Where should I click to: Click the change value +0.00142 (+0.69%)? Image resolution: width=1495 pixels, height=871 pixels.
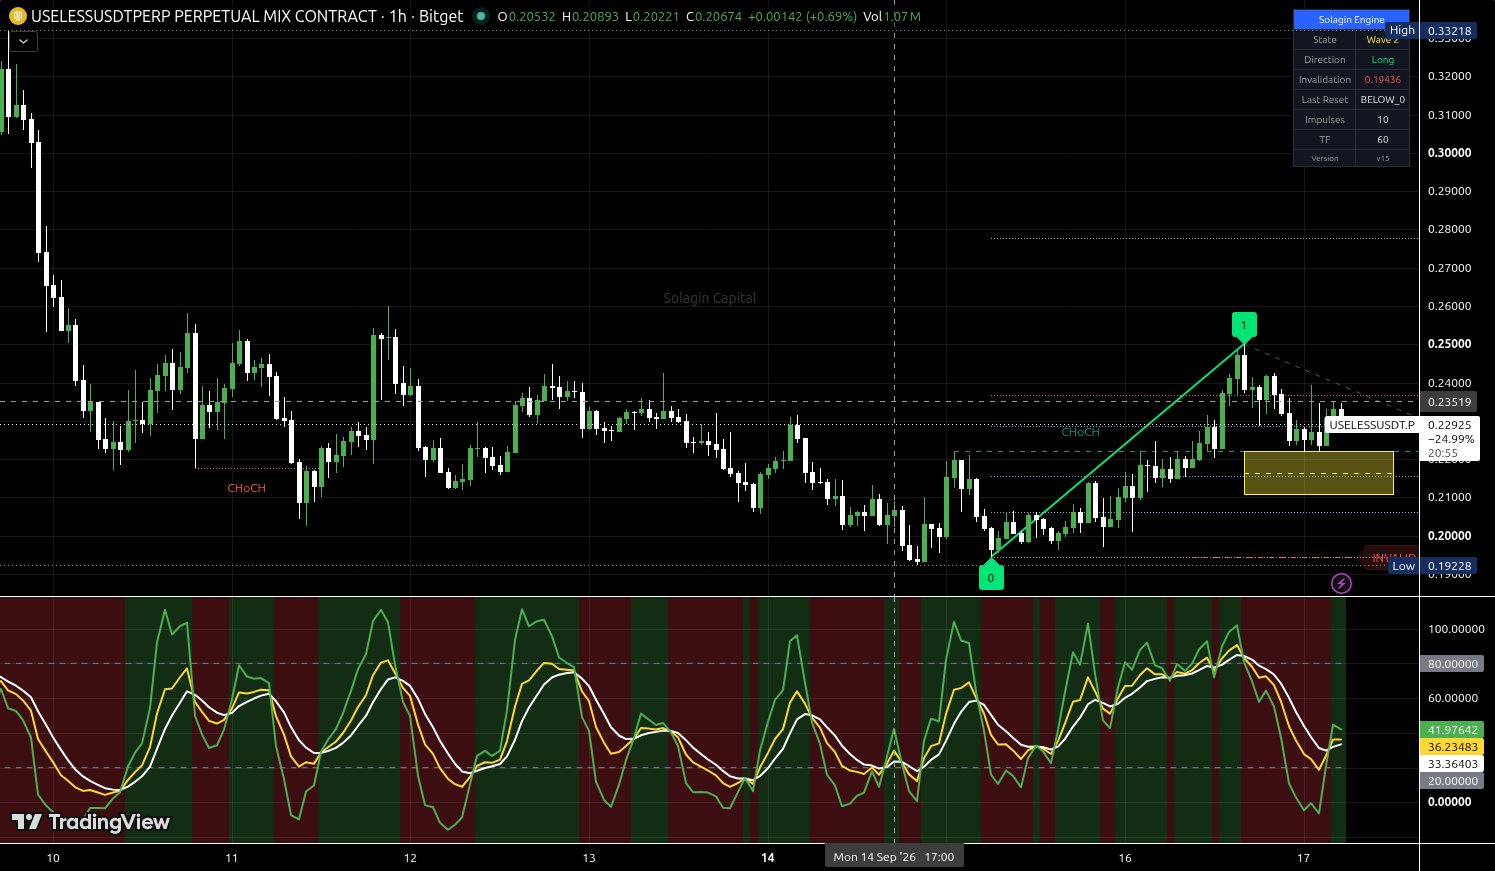pos(802,16)
